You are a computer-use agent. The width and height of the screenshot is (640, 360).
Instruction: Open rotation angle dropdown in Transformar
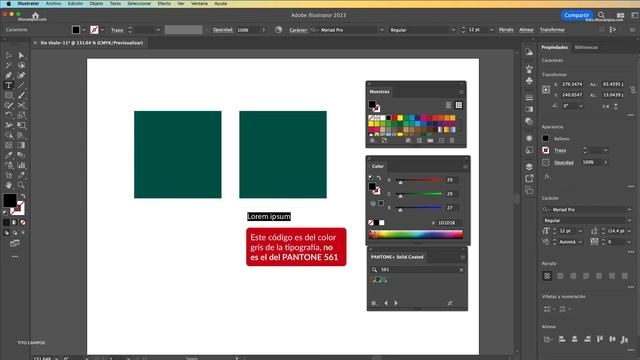coord(581,106)
